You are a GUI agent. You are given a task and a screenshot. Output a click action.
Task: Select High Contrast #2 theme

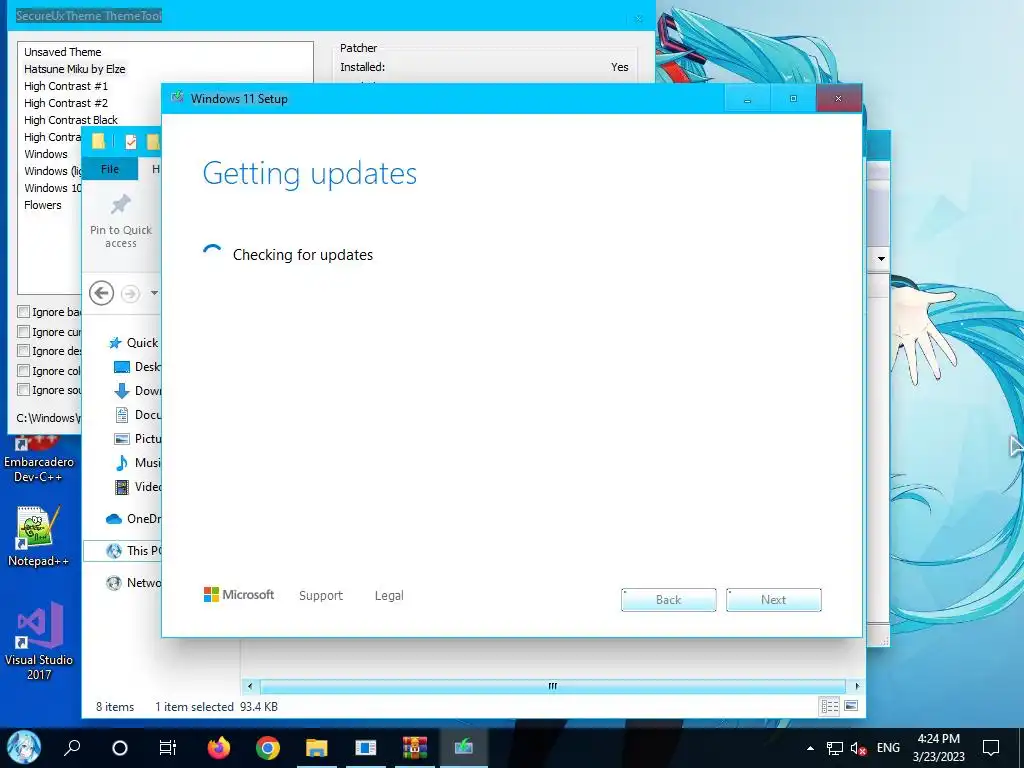click(66, 103)
